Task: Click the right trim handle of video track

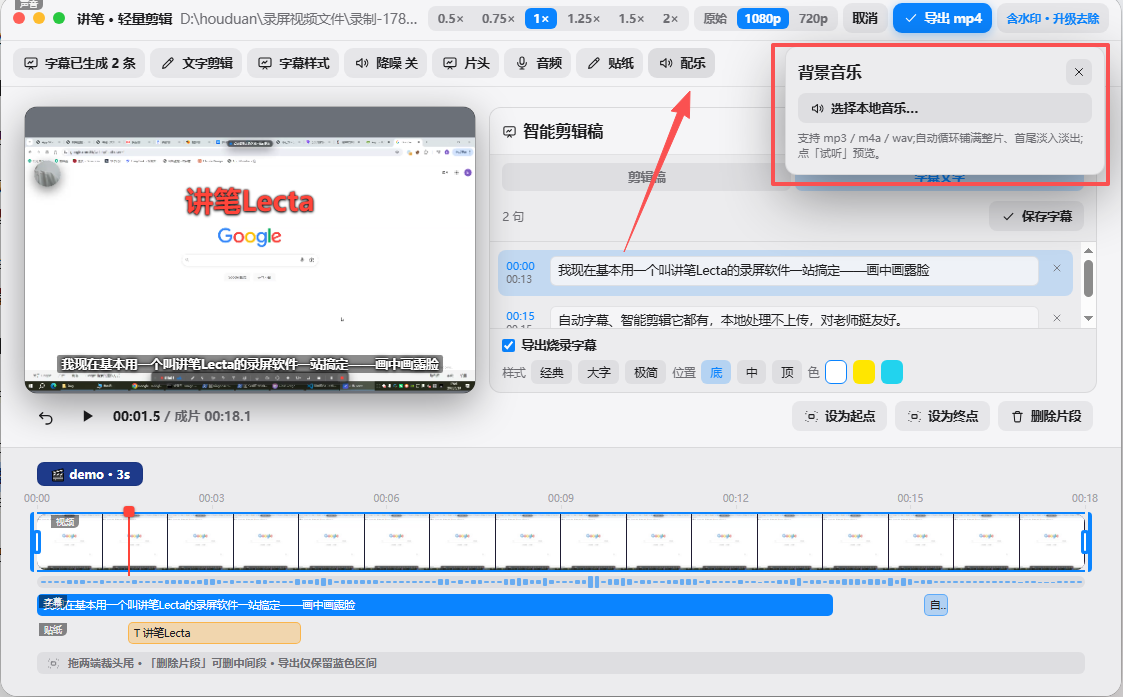Action: [1086, 542]
